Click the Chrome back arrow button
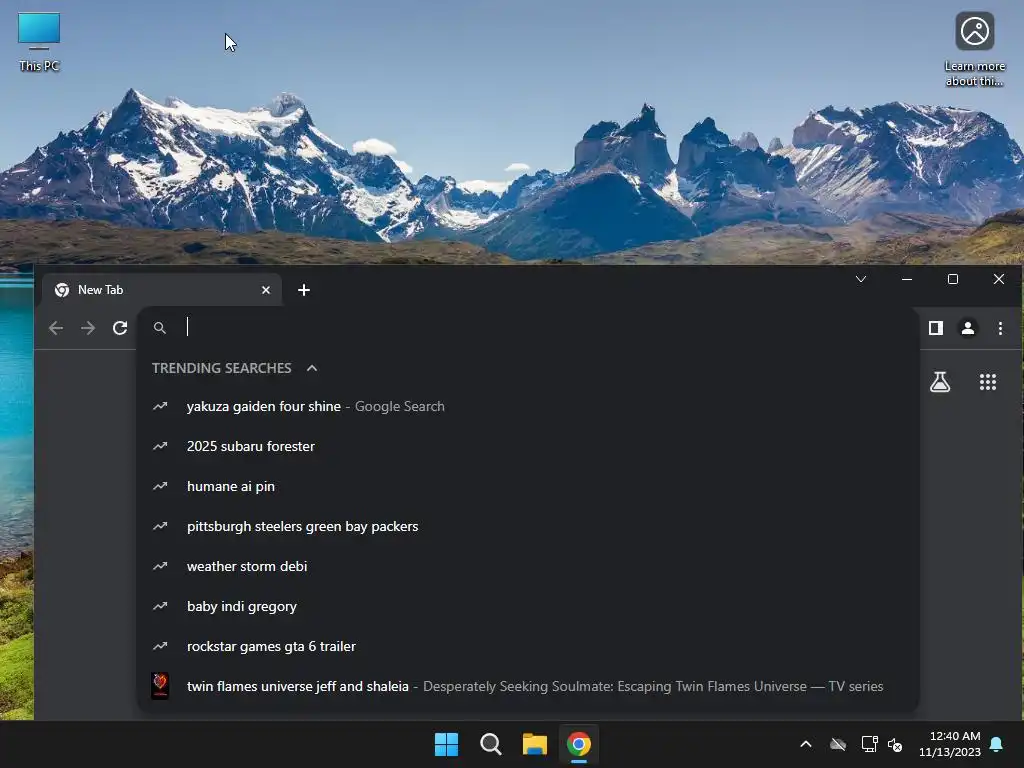 click(x=56, y=328)
